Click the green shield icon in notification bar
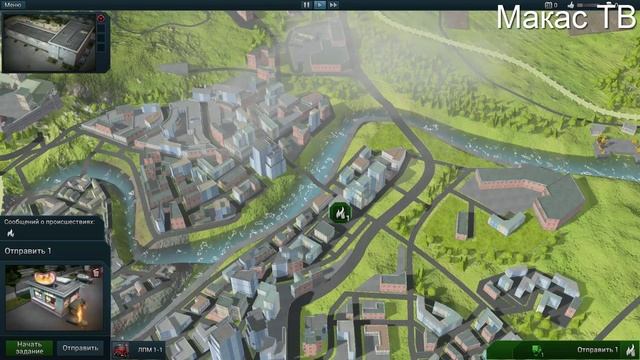Viewport: 640px width, 360px height. (x=536, y=350)
